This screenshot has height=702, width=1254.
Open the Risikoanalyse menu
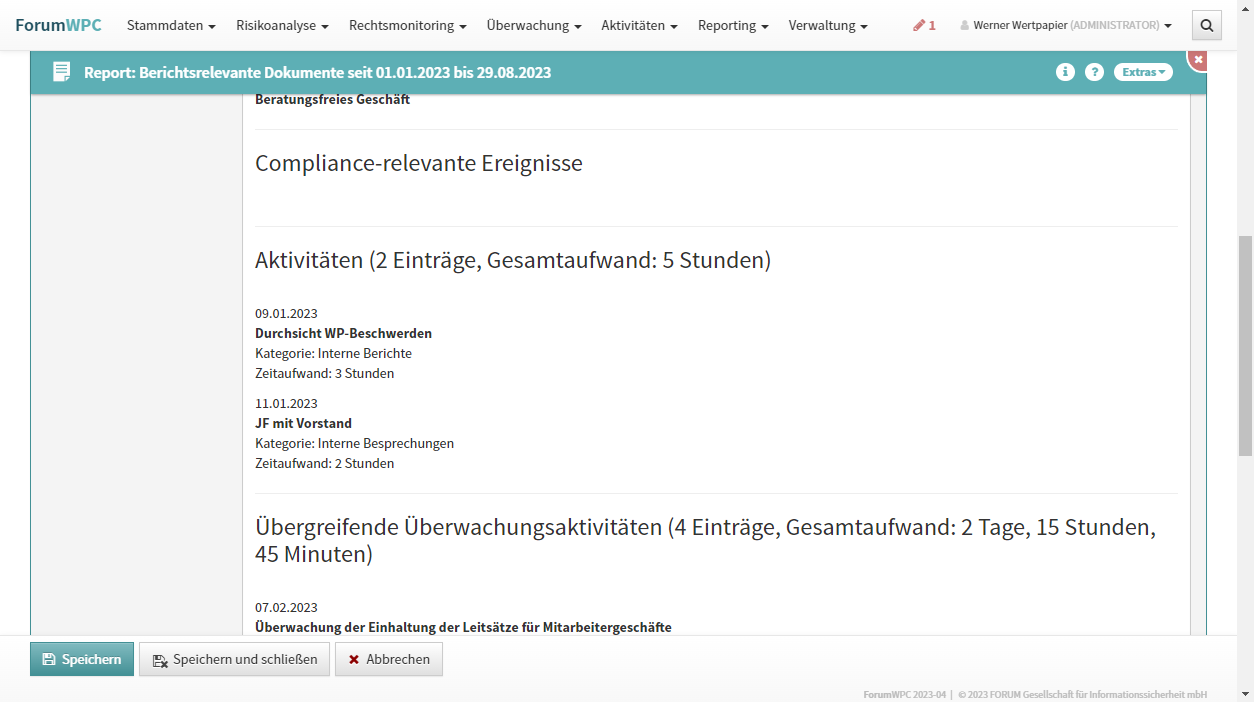coord(282,25)
